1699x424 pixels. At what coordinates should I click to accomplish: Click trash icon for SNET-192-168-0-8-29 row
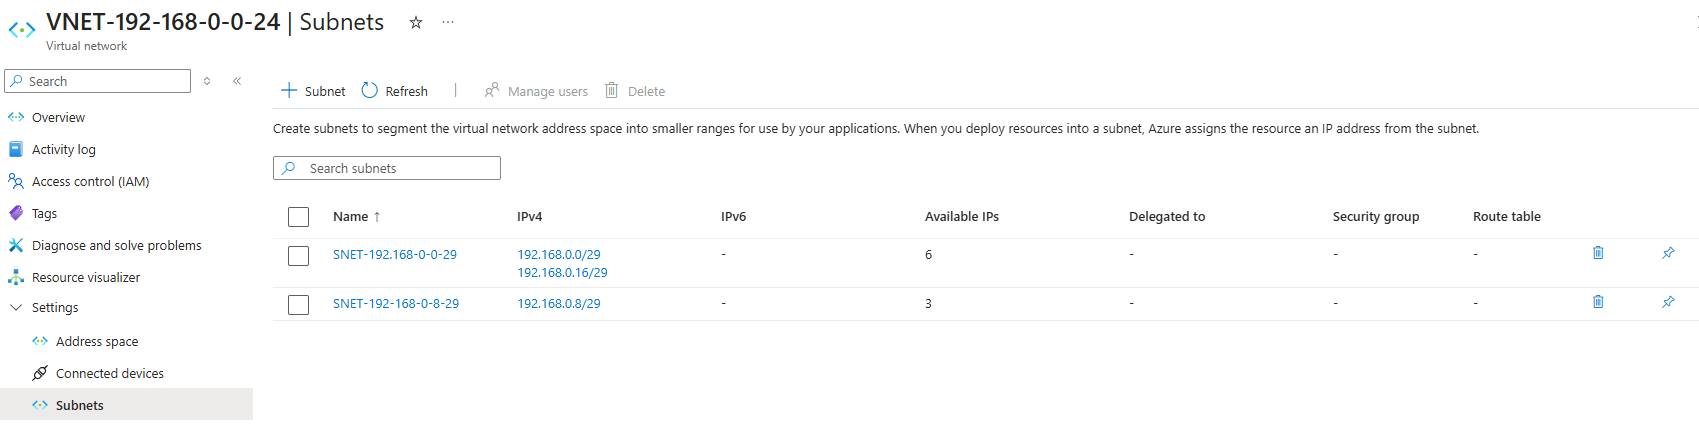tap(1598, 302)
